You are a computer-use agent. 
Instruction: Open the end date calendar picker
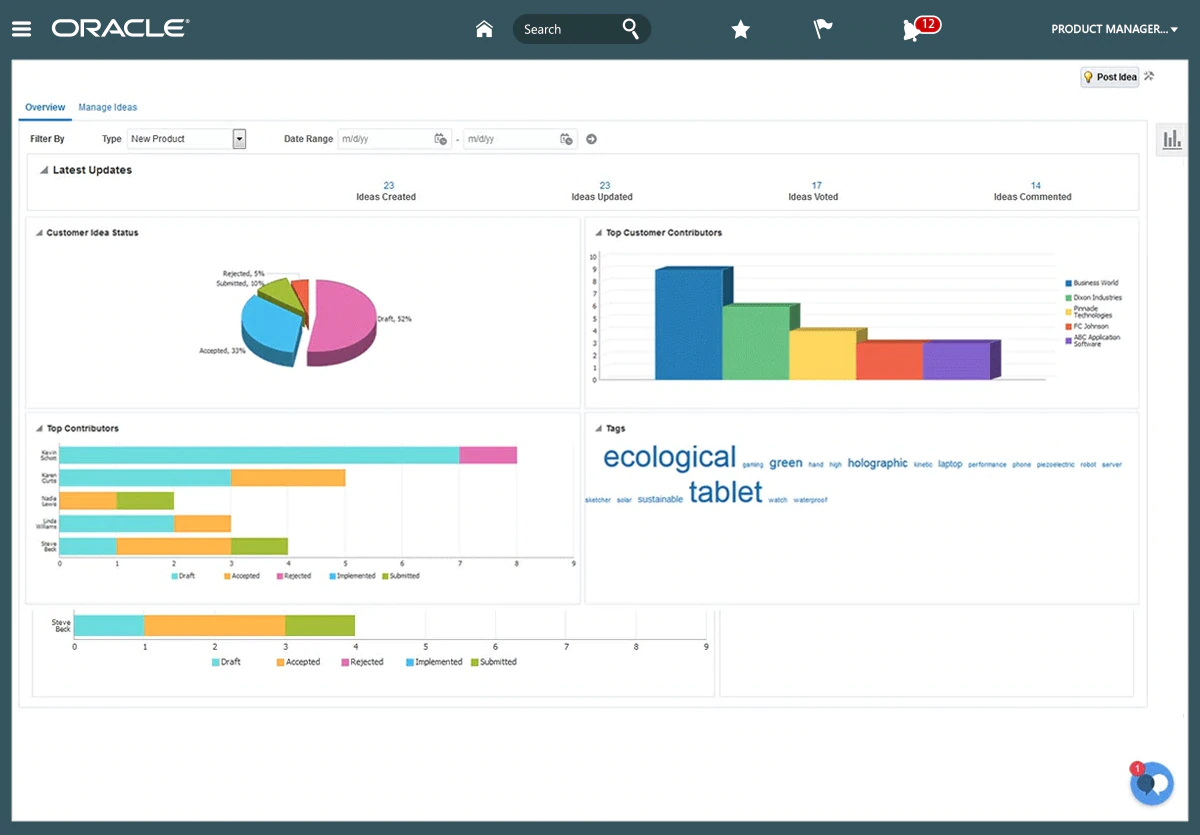[x=567, y=139]
